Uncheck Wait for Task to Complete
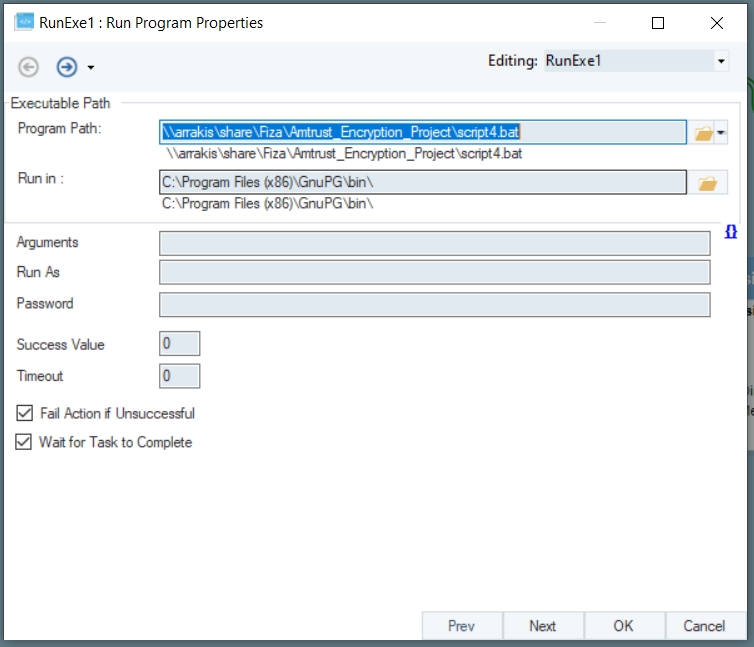The image size is (754, 647). point(24,442)
